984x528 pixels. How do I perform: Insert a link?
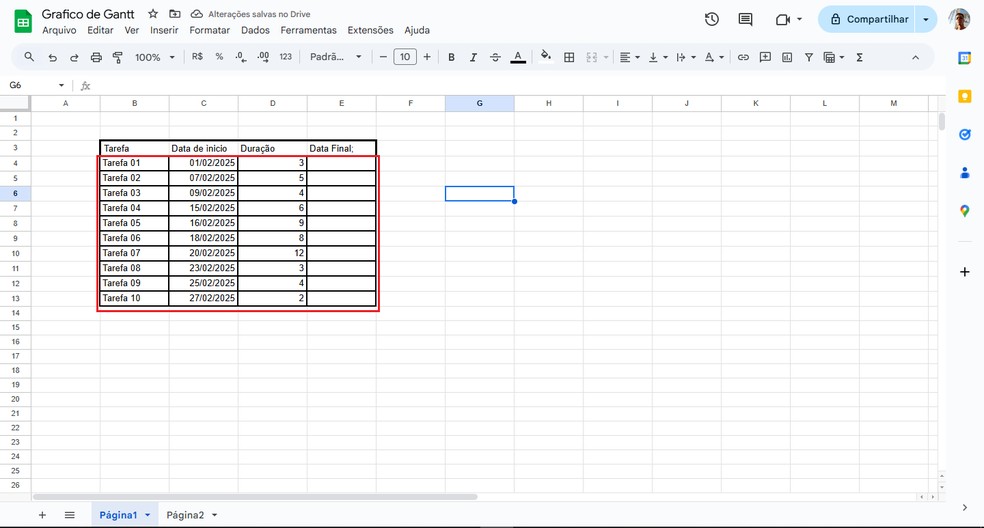pyautogui.click(x=743, y=57)
